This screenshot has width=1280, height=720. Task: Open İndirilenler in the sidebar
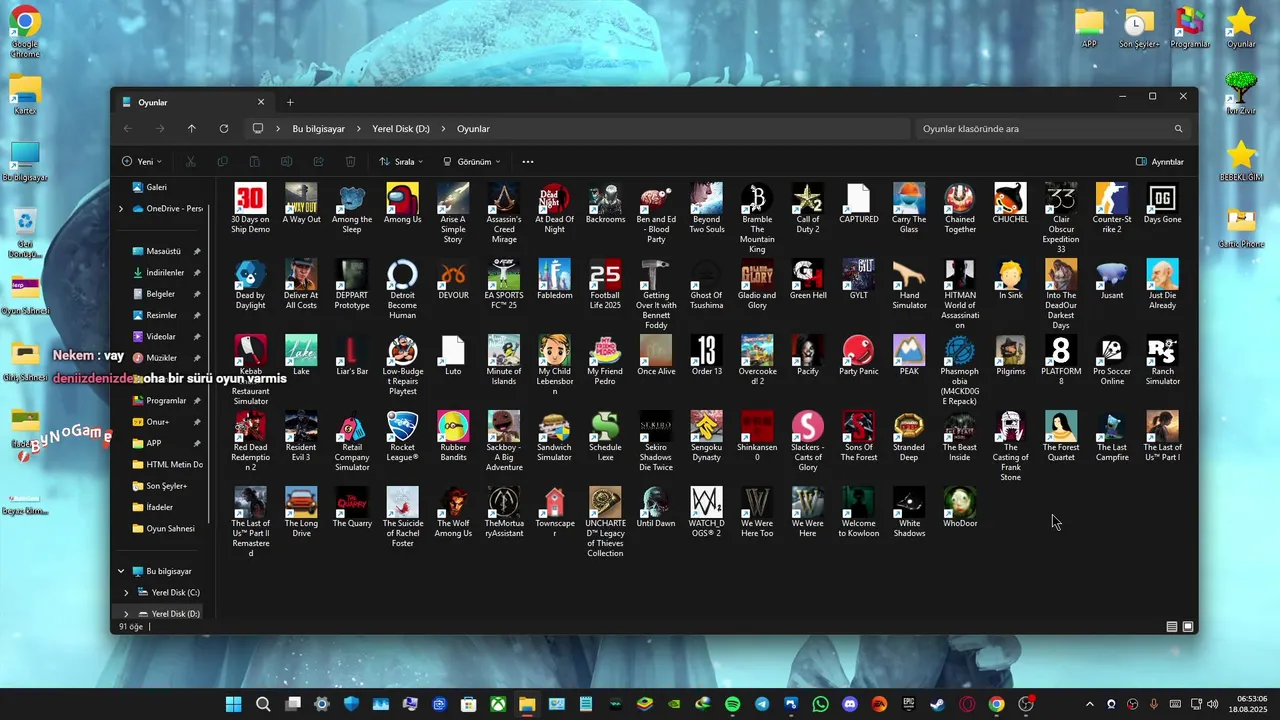(x=165, y=273)
